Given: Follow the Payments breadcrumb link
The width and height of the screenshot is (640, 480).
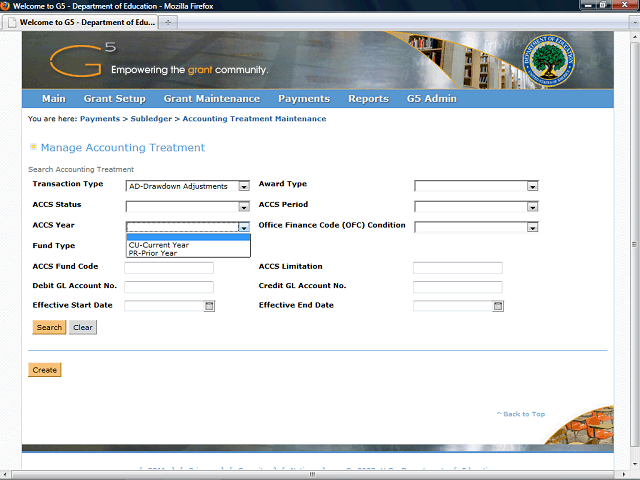Looking at the screenshot, I should pos(100,119).
